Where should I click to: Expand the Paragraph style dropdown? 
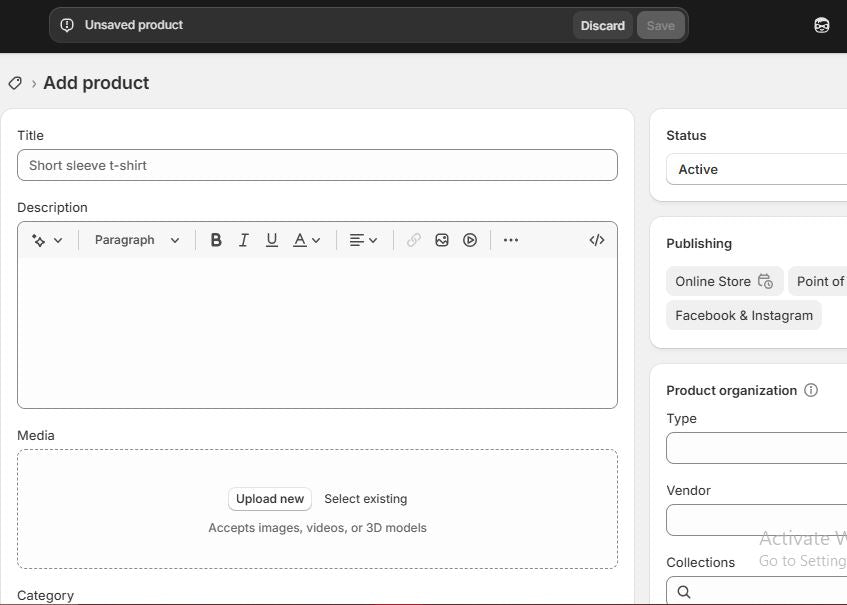(x=137, y=240)
